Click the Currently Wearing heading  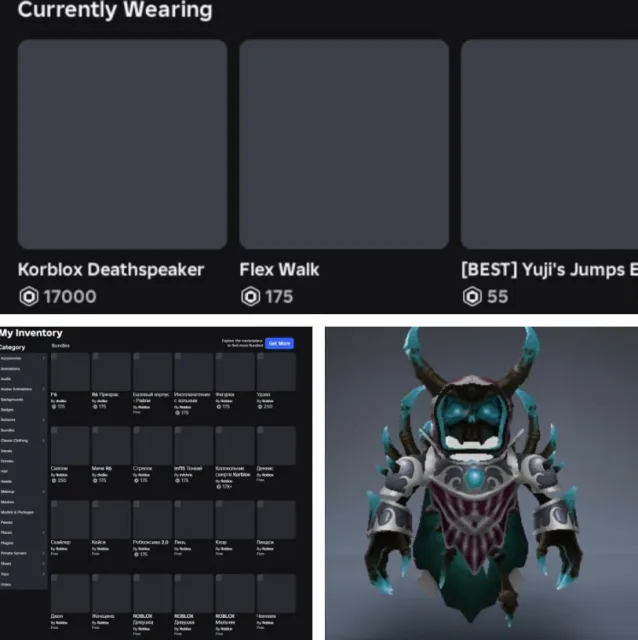[115, 10]
